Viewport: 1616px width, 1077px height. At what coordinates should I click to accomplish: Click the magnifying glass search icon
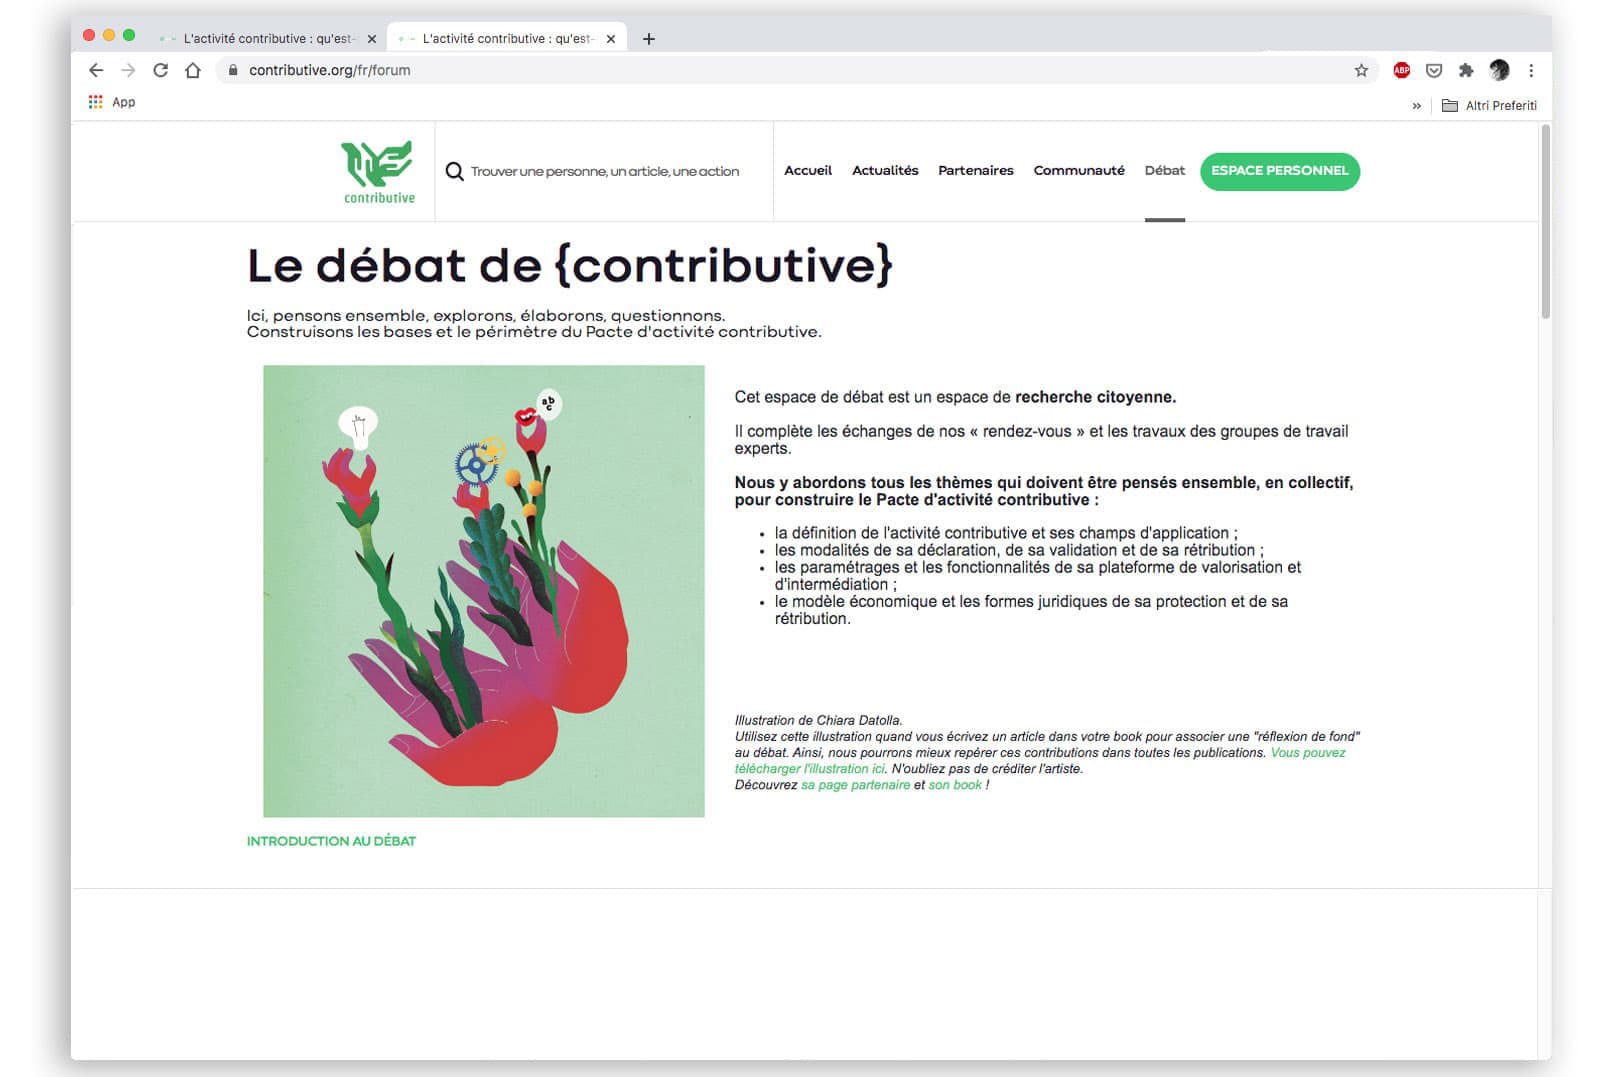[x=454, y=171]
